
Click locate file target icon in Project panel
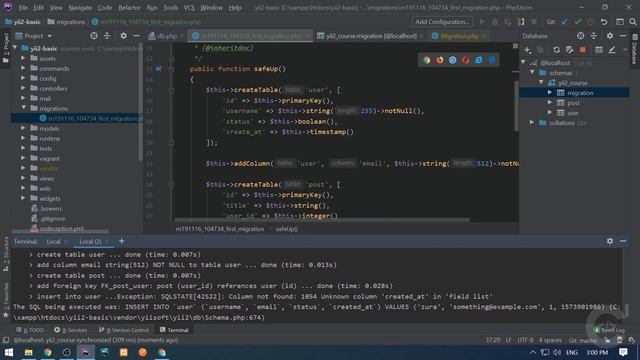coord(94,36)
